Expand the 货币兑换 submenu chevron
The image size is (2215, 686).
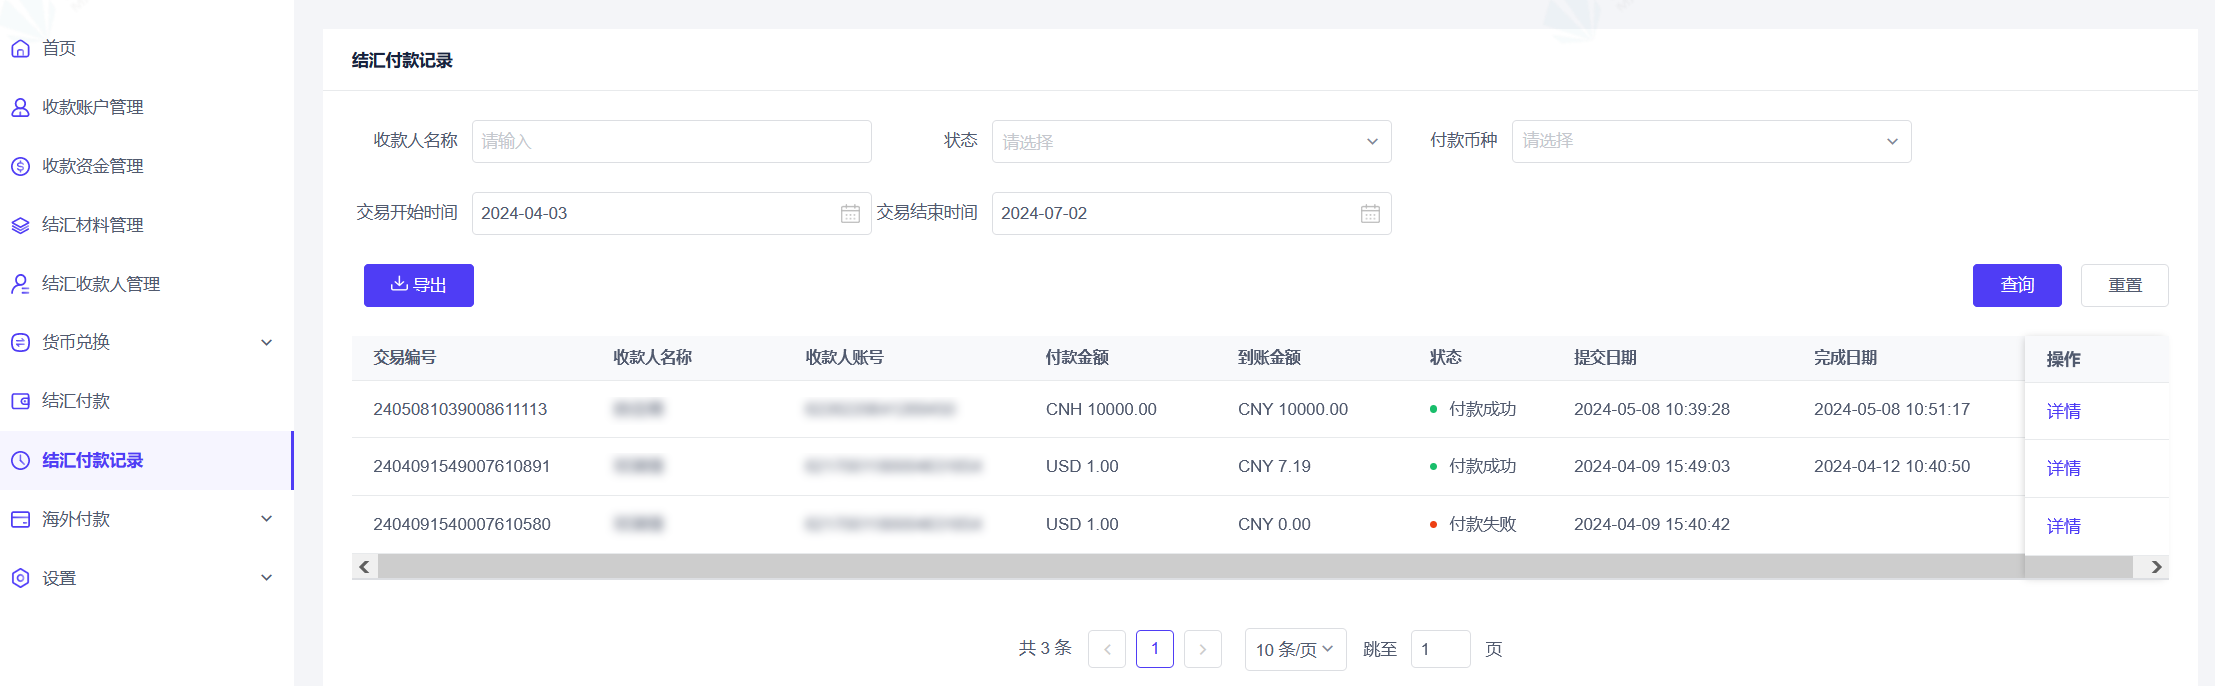tap(267, 343)
